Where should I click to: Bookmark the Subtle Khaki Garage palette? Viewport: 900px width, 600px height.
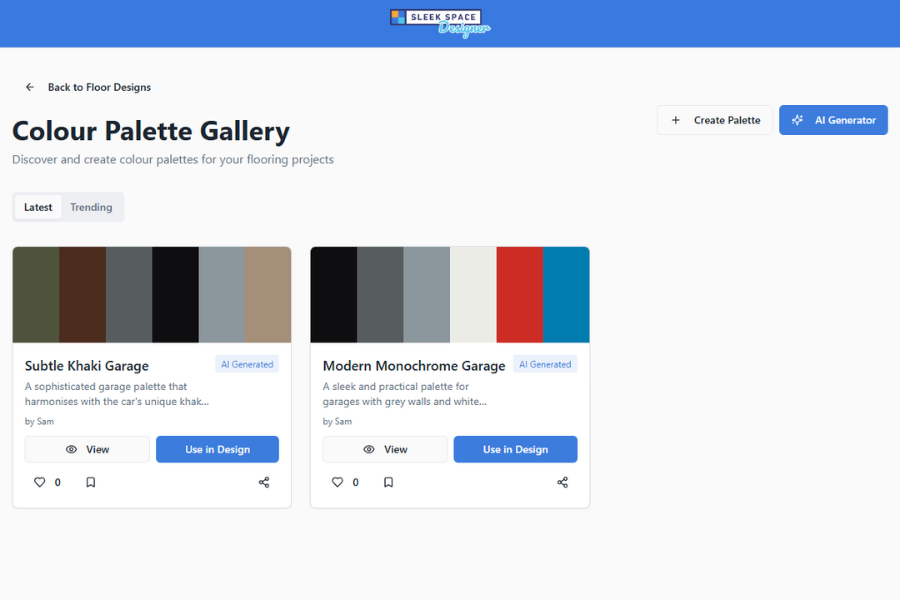pos(90,482)
